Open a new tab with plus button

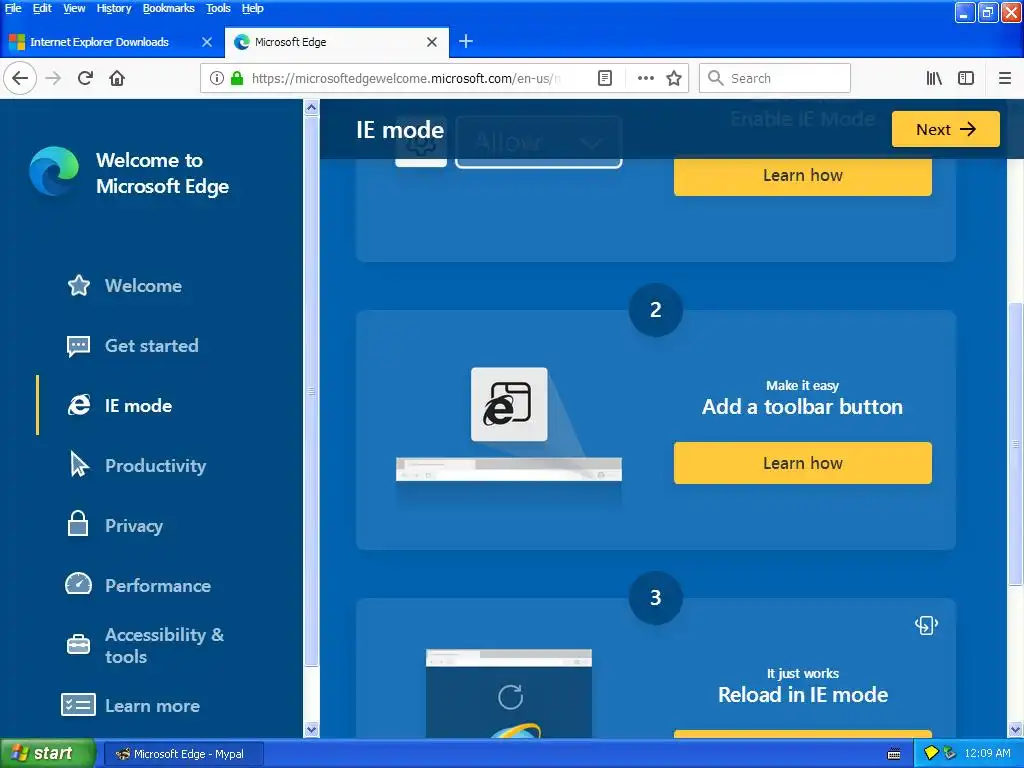466,42
